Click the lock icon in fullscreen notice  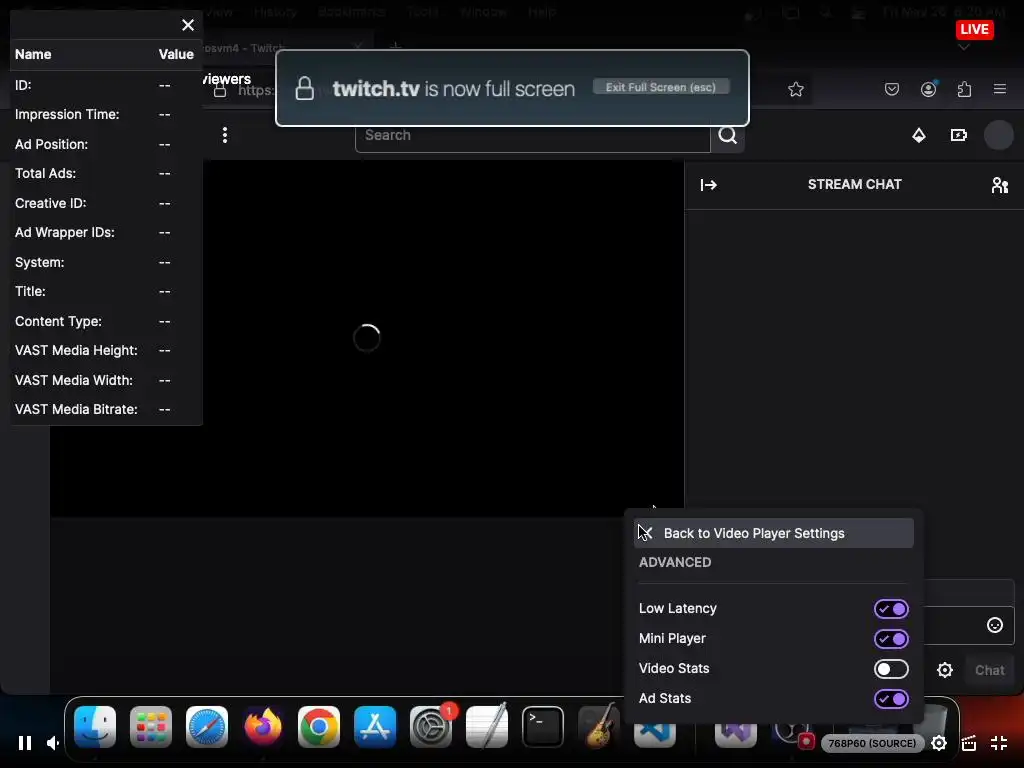(304, 88)
